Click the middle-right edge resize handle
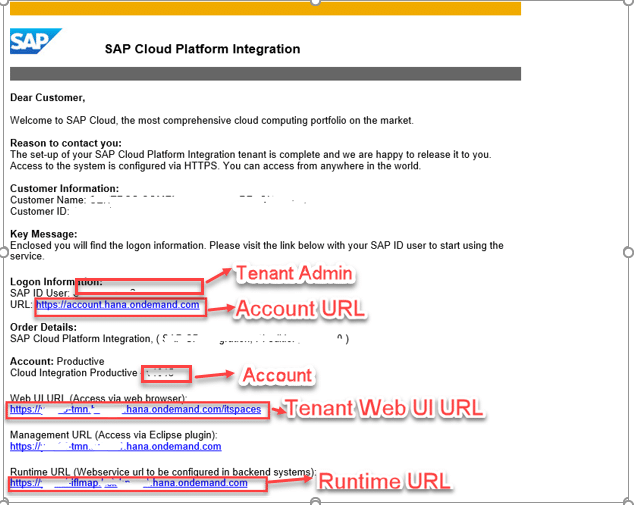 pyautogui.click(x=630, y=252)
